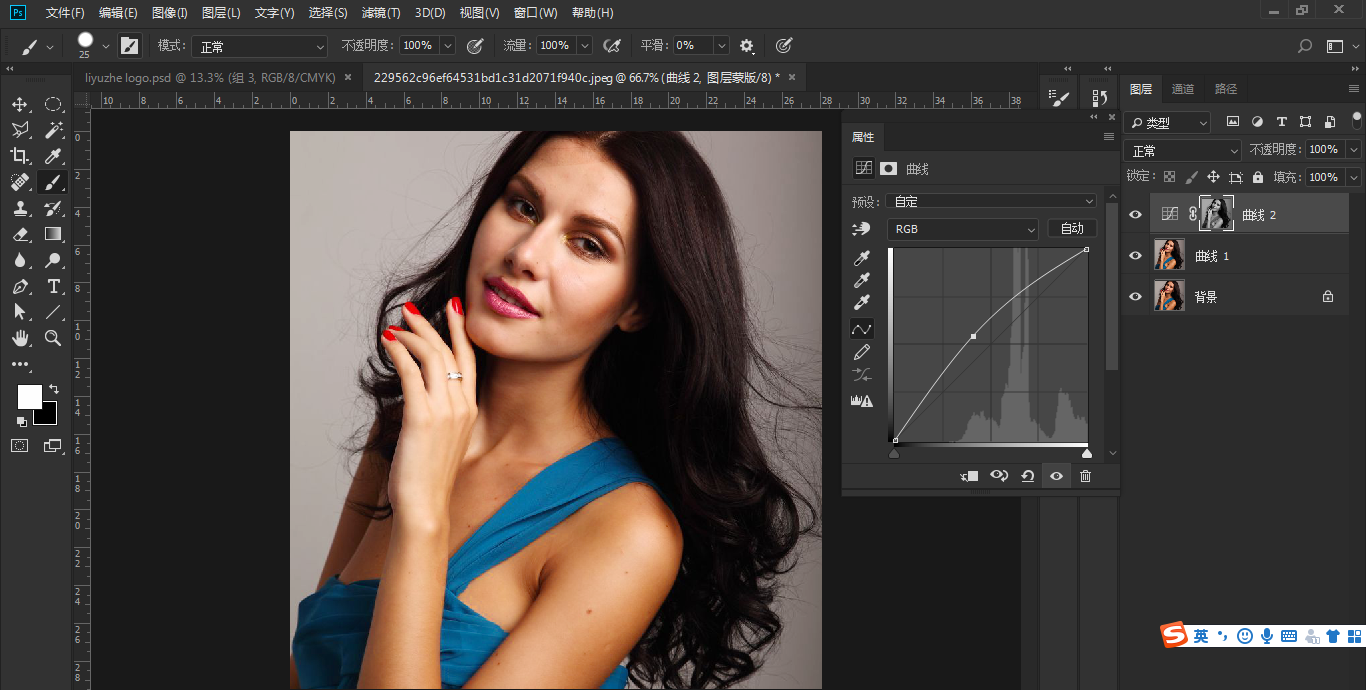Hide the 背景 layer
This screenshot has height=690, width=1366.
1135,297
